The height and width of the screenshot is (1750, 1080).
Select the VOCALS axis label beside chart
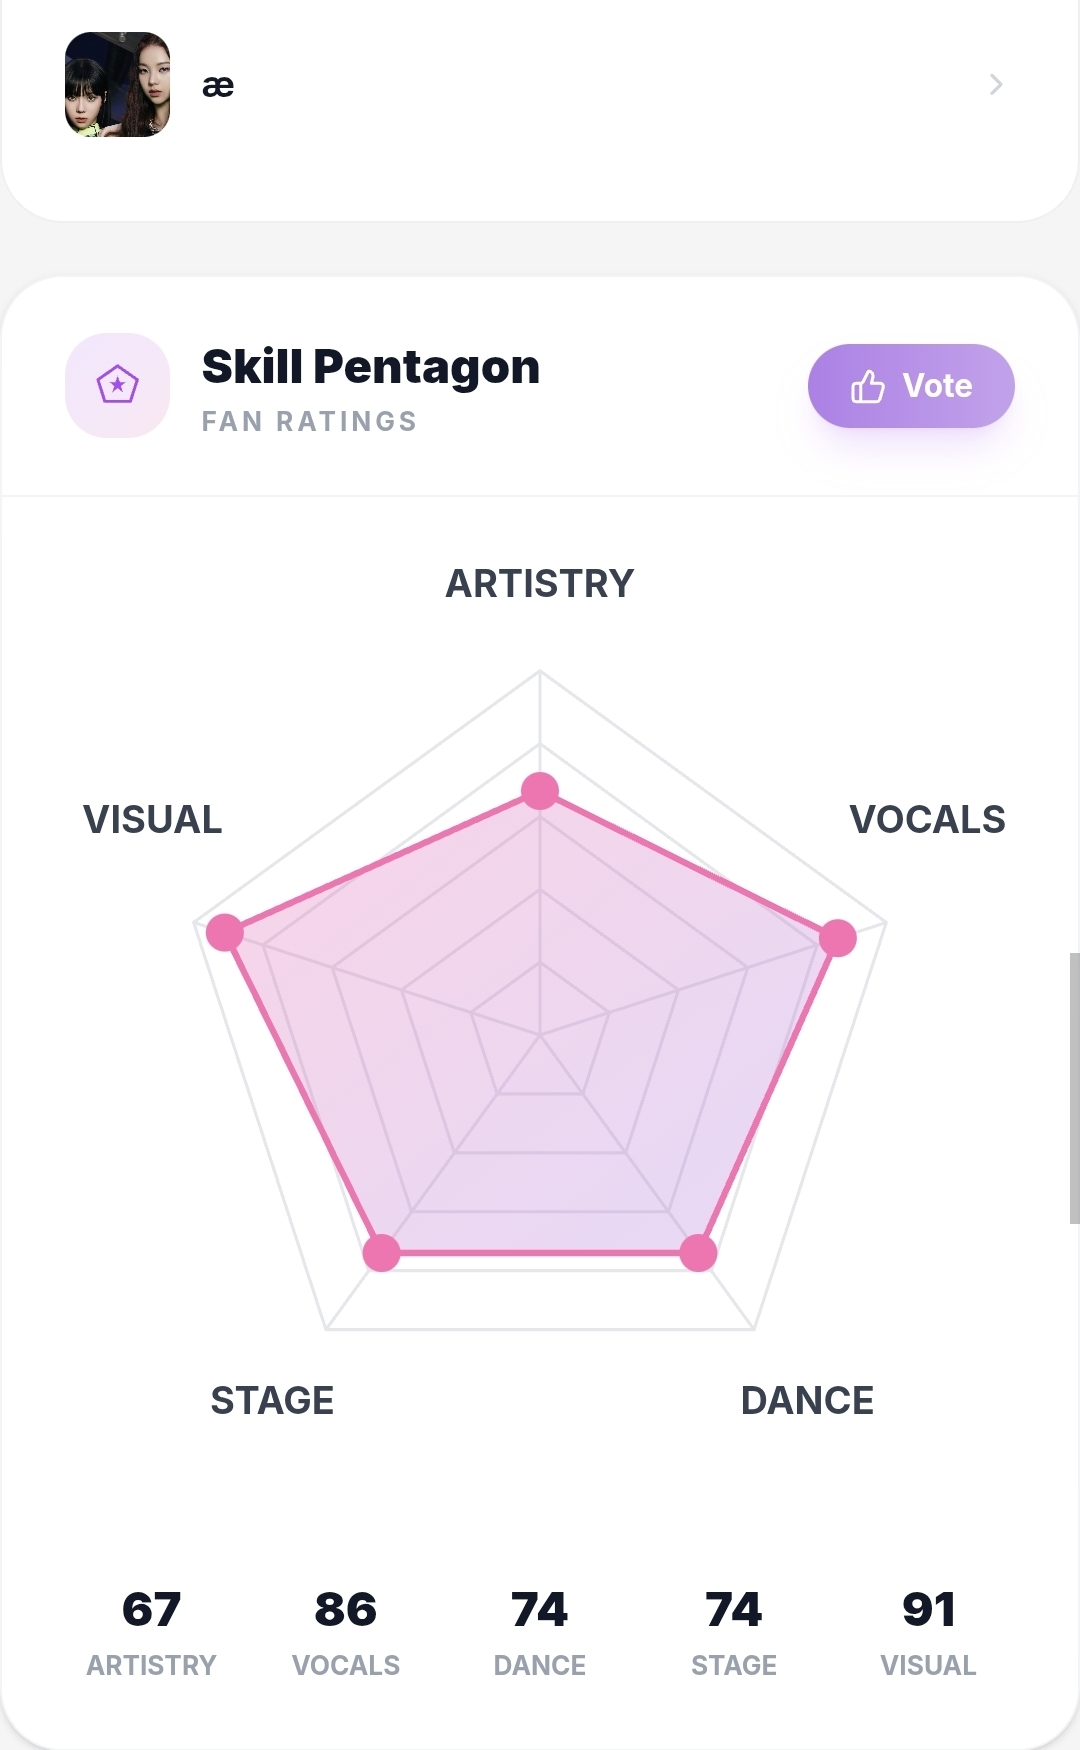coord(927,820)
